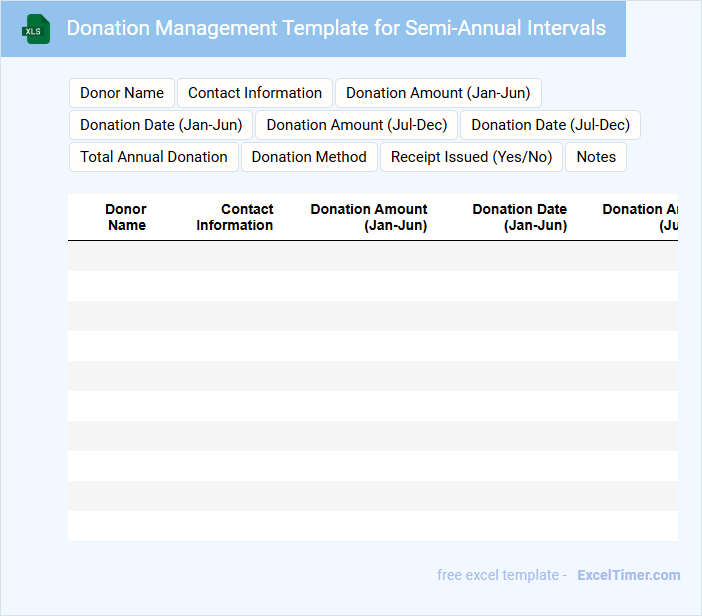Click the Donor Name column header
This screenshot has height=616, width=702.
point(126,217)
